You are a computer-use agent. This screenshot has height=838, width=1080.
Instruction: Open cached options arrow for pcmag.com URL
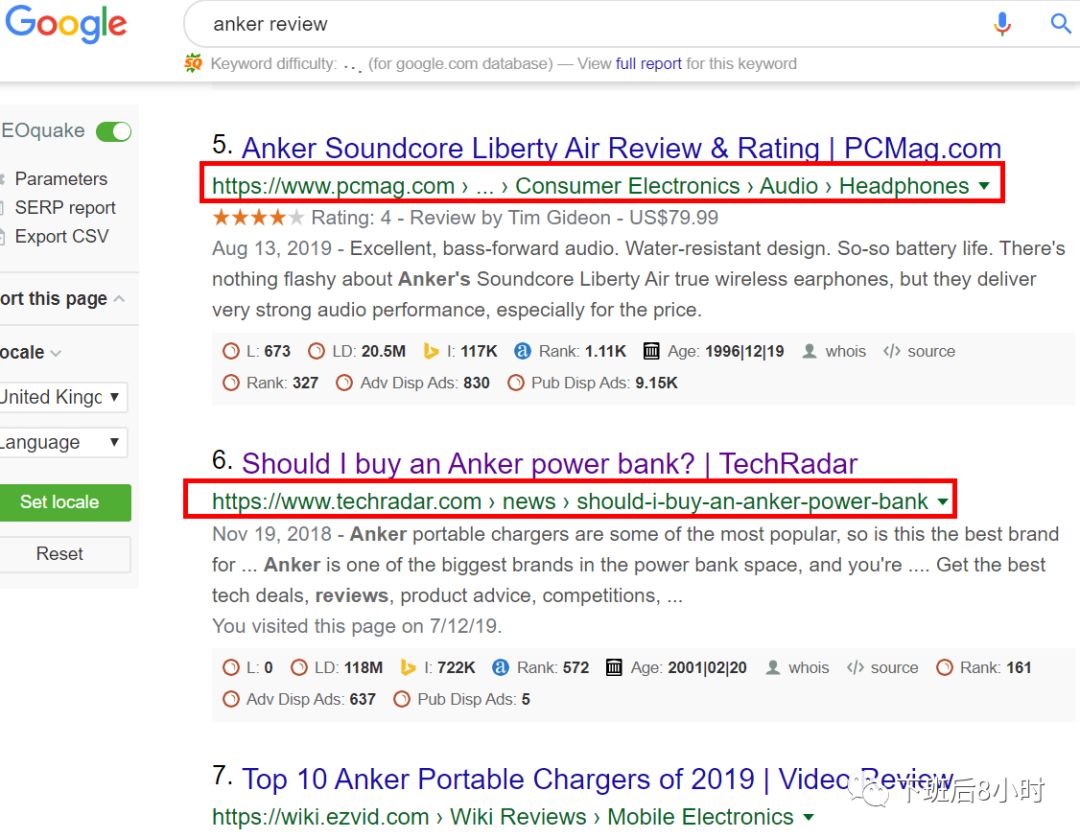[984, 185]
